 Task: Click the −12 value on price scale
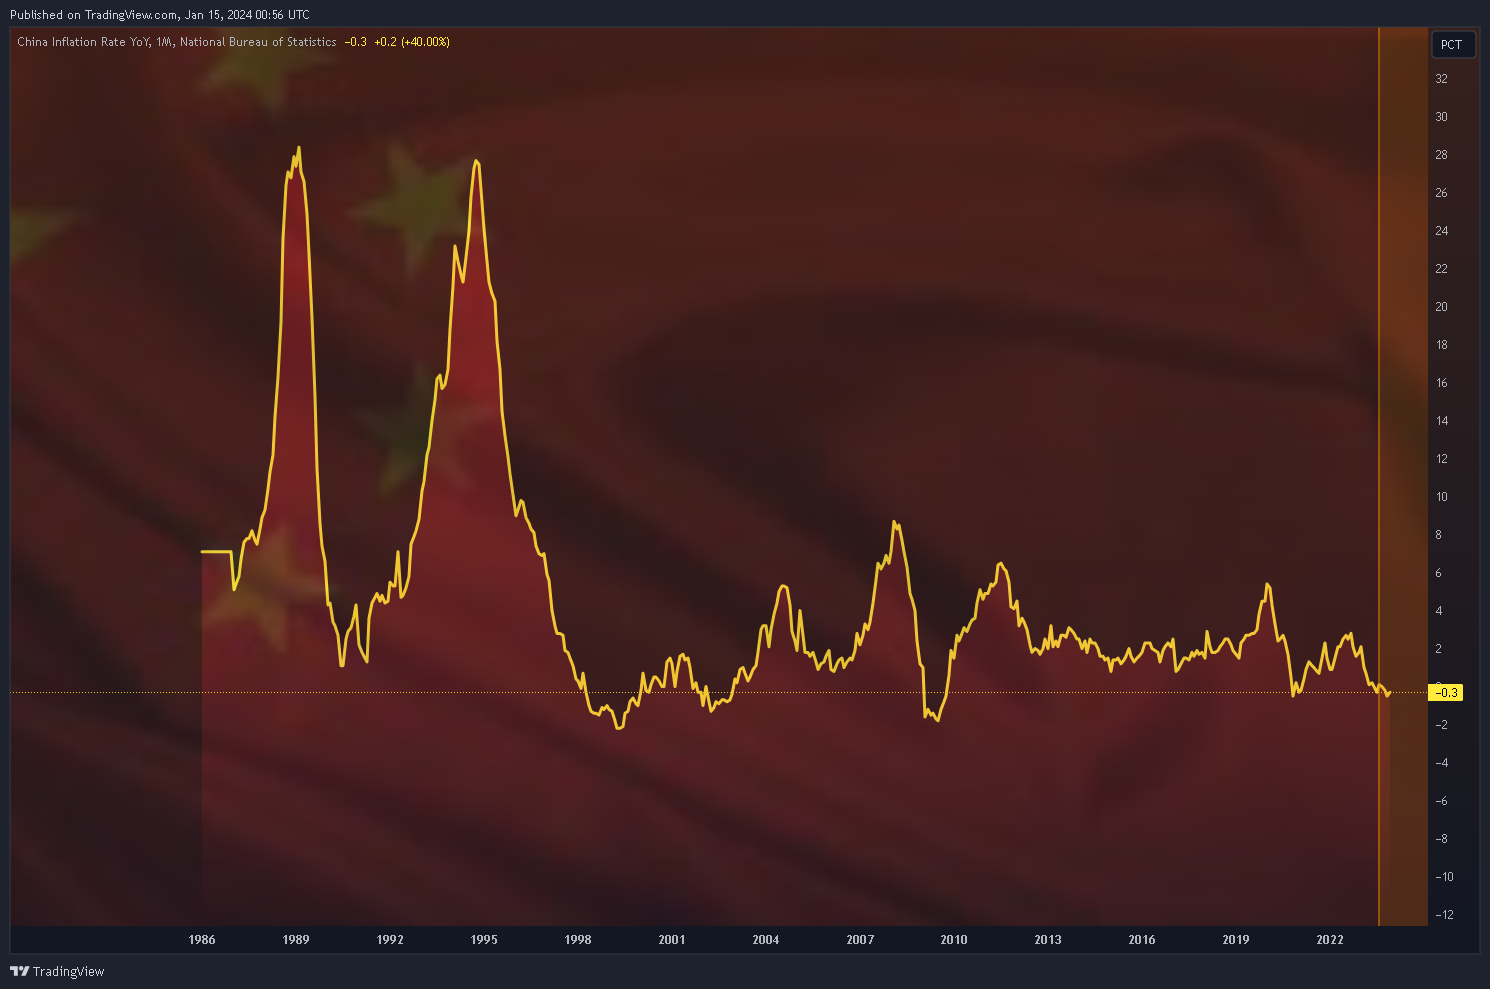[1444, 915]
